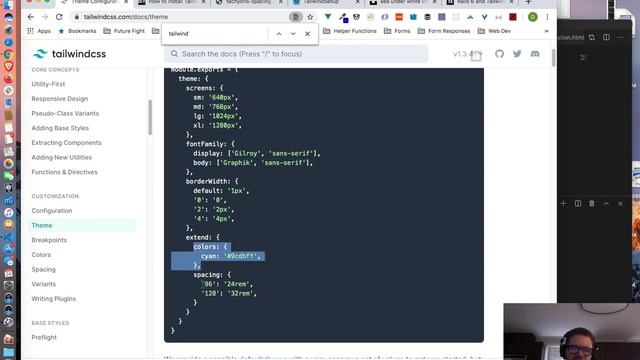The image size is (640, 360).
Task: Focus the Search the docs field
Action: click(296, 54)
